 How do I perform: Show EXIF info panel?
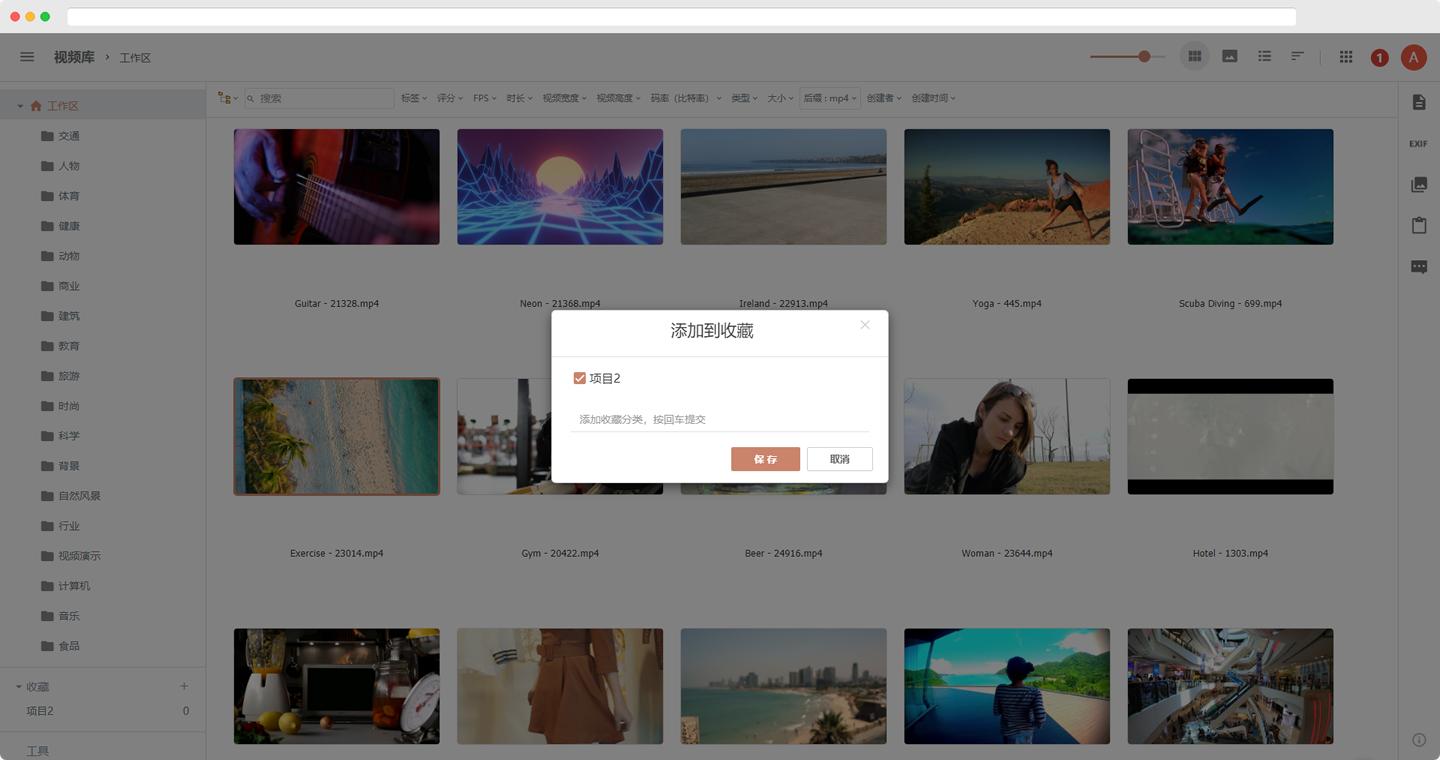coord(1418,143)
